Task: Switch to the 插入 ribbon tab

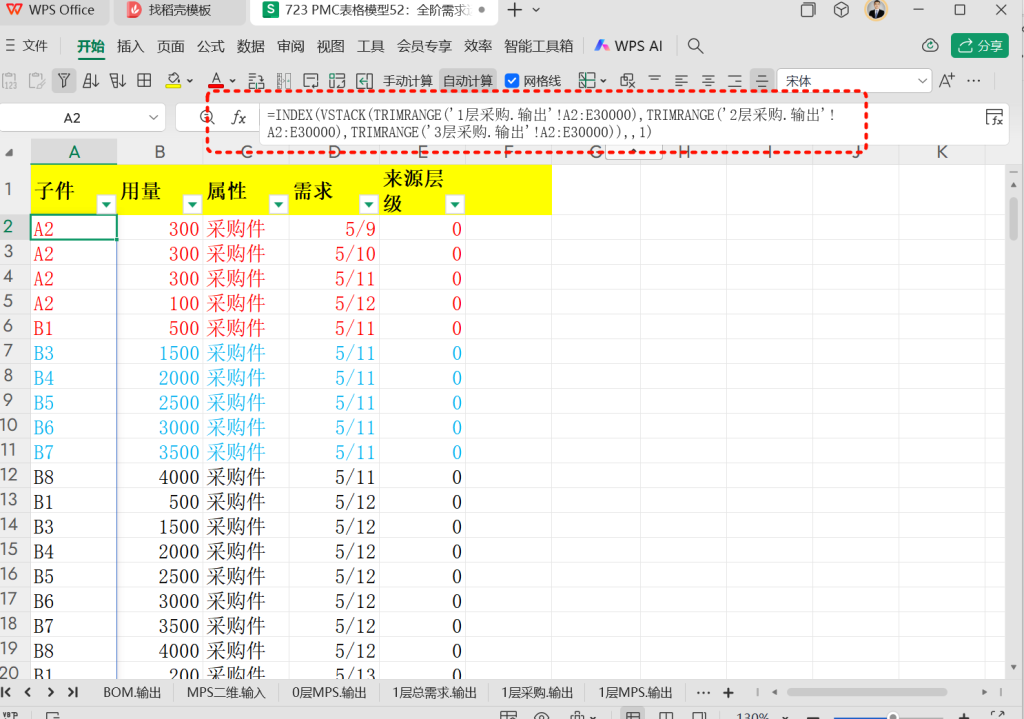Action: coord(130,46)
